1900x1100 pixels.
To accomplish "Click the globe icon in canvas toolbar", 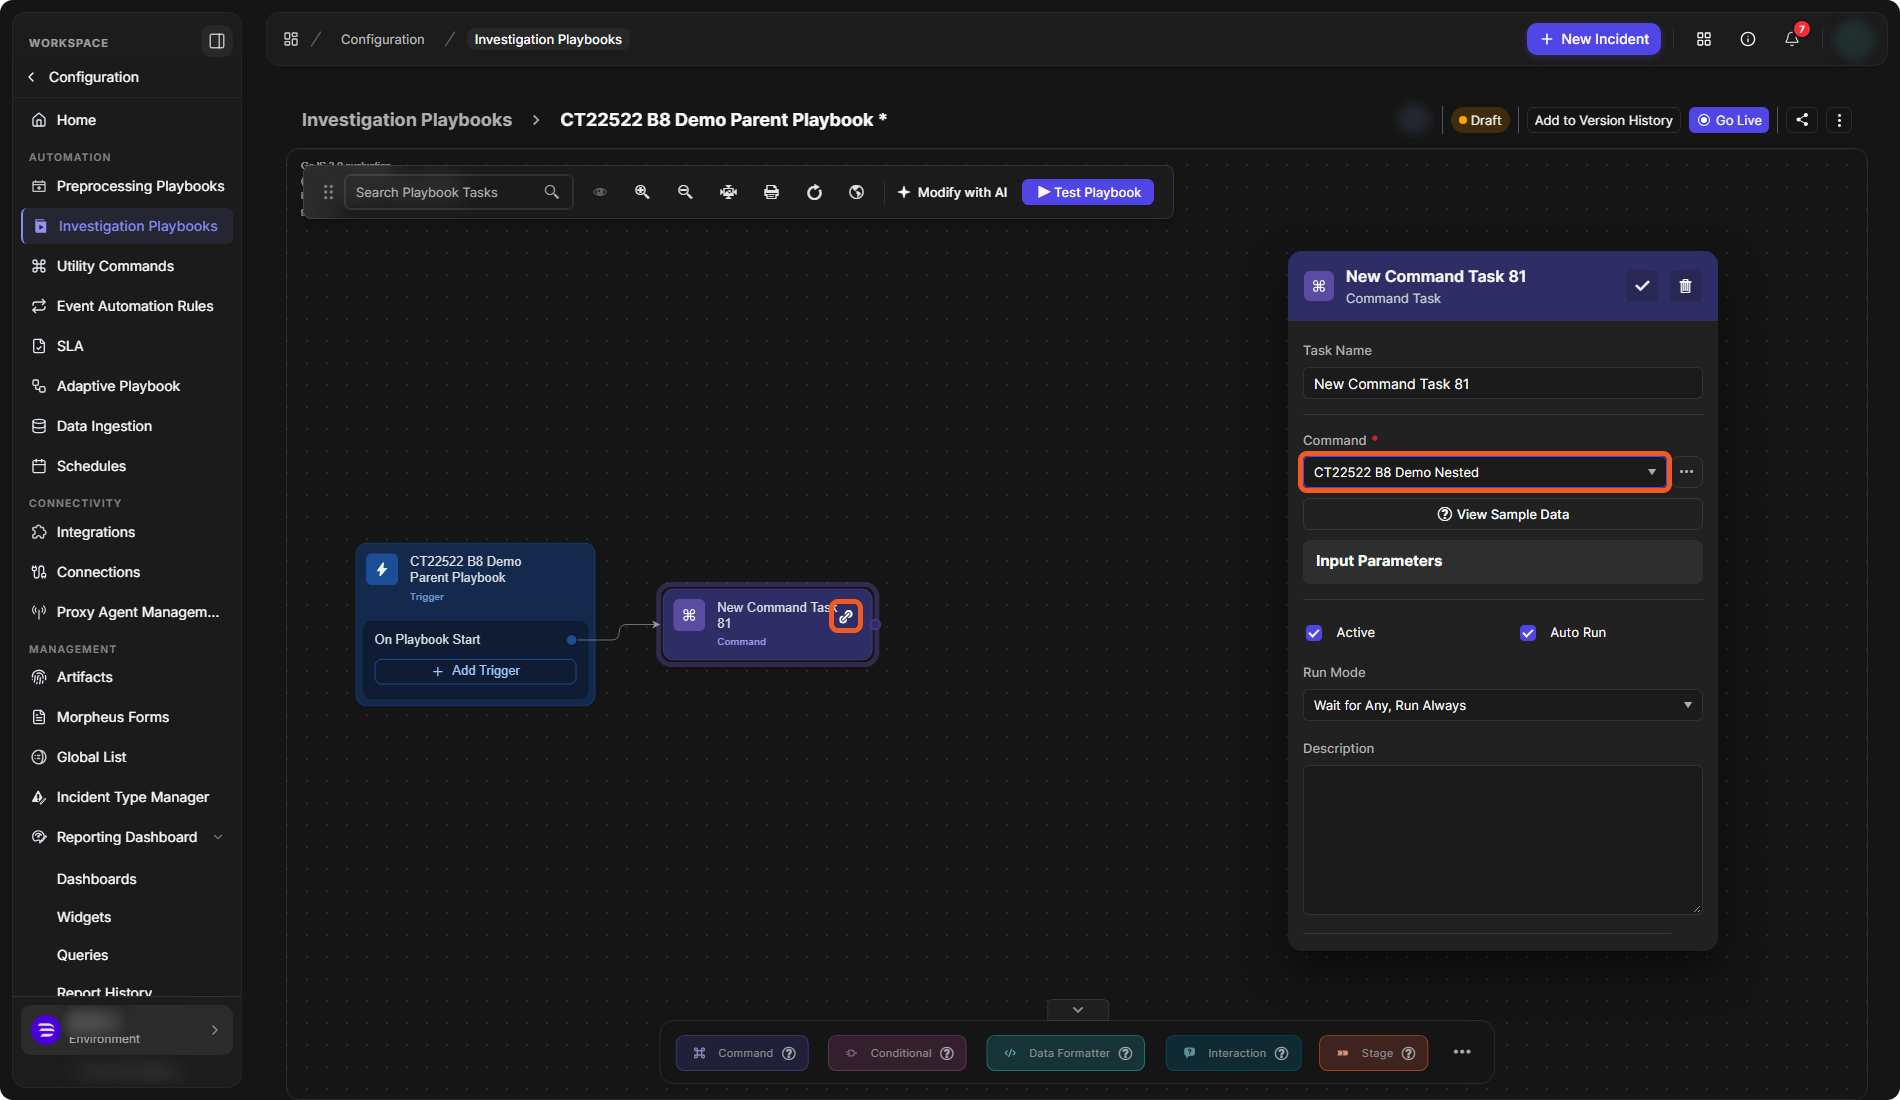I will [x=857, y=192].
